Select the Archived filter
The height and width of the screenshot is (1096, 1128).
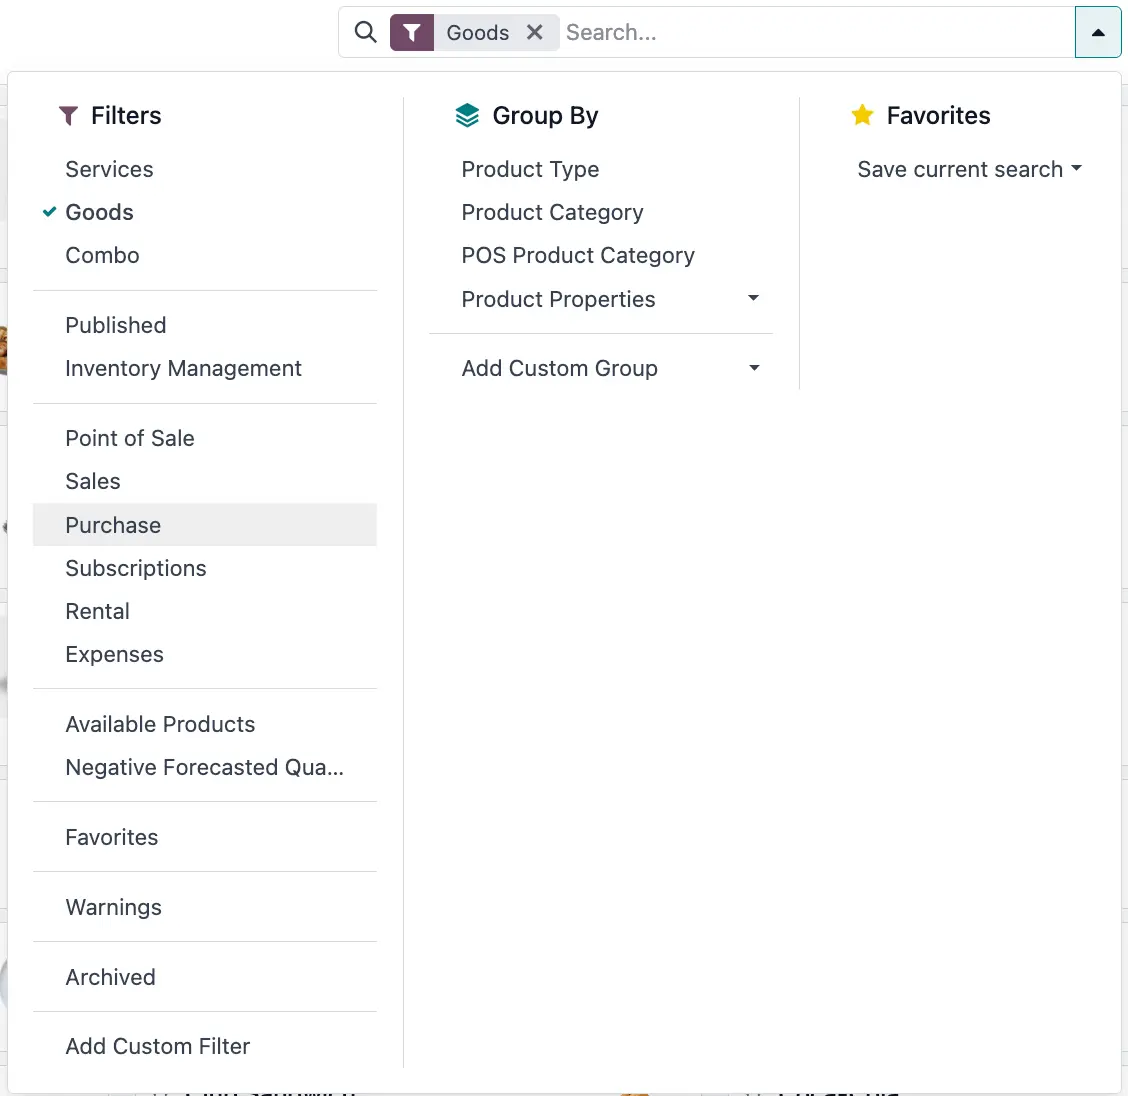pos(205,977)
